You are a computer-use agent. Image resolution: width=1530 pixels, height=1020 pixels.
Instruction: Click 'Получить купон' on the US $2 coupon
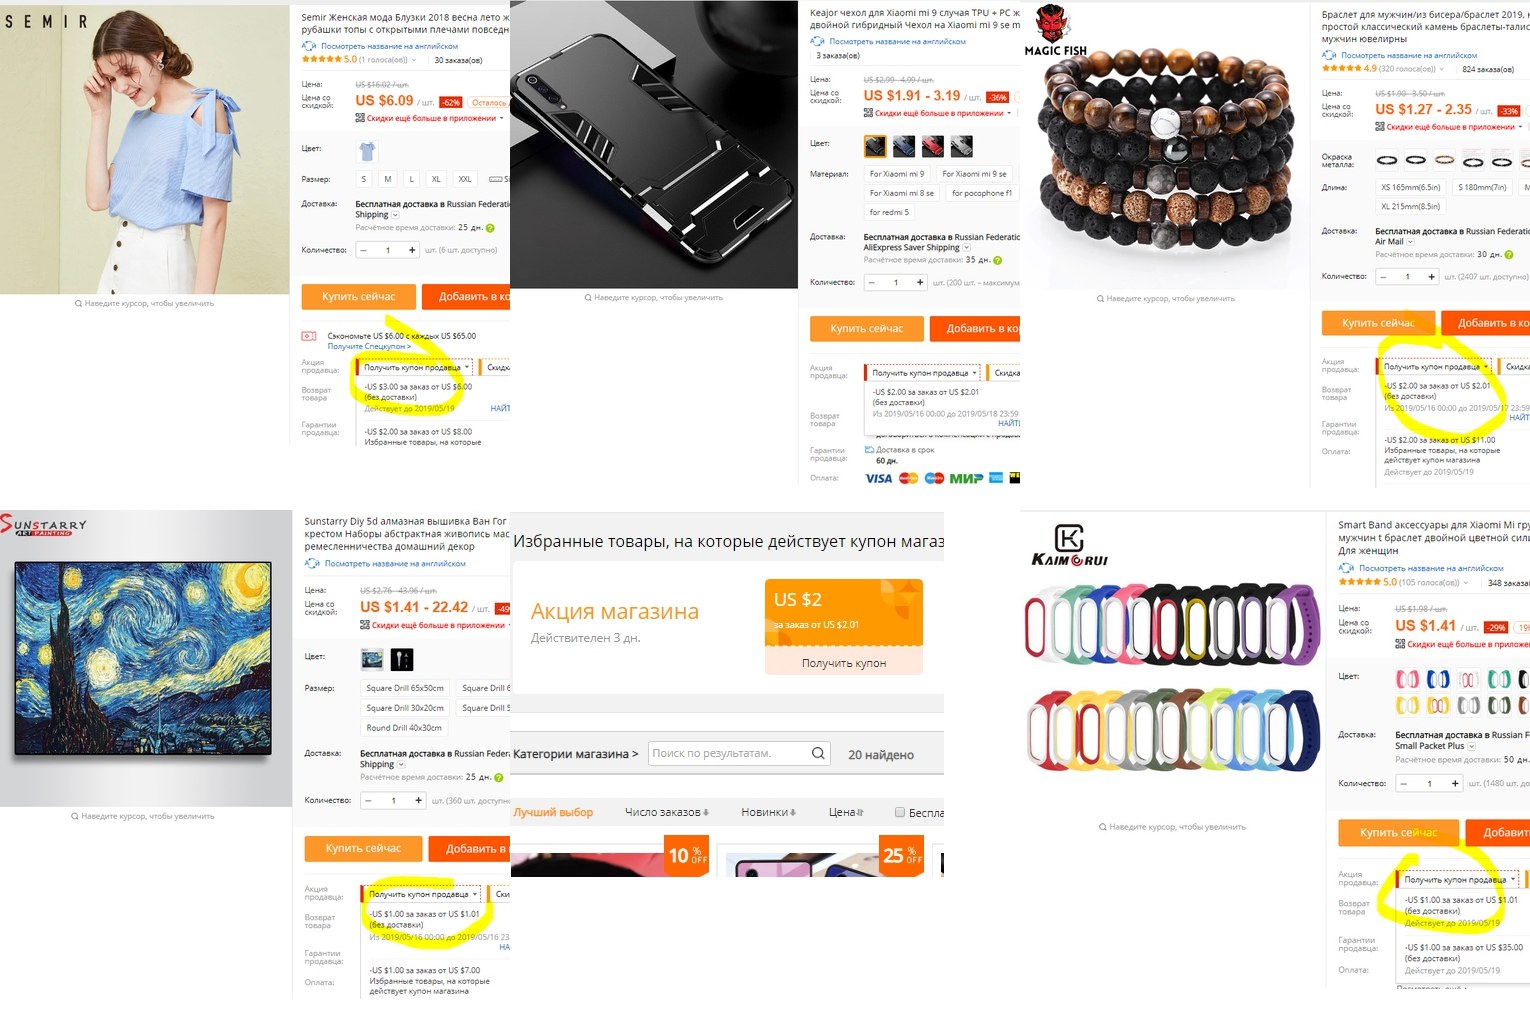(x=844, y=663)
